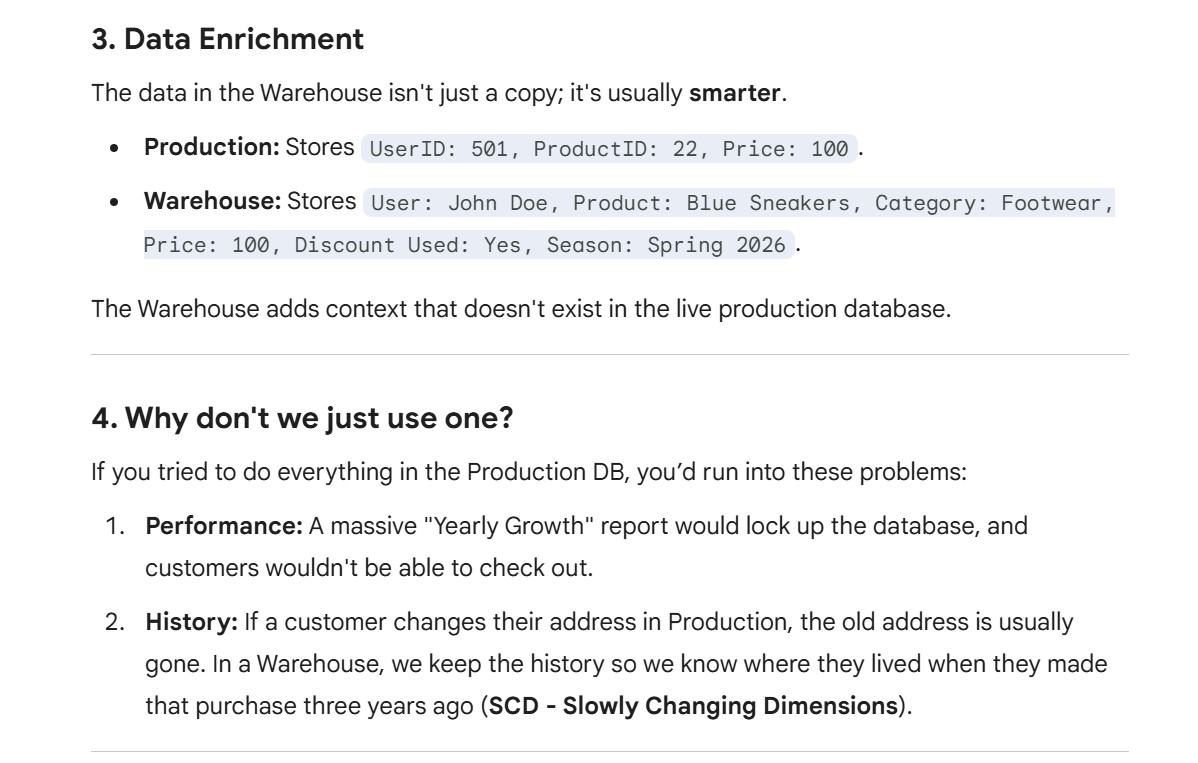This screenshot has width=1198, height=763.
Task: Click the sentence "The Warehouse adds context"
Action: [520, 309]
